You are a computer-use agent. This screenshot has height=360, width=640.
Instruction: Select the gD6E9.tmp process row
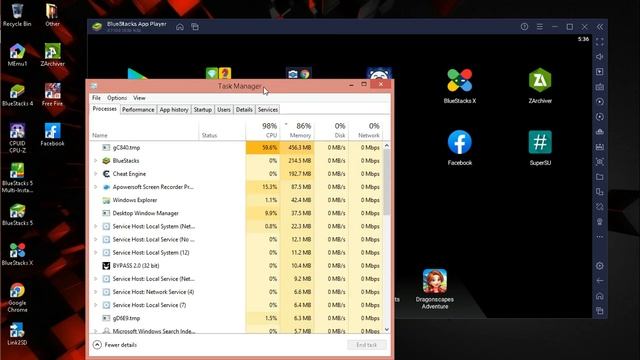tap(236, 318)
